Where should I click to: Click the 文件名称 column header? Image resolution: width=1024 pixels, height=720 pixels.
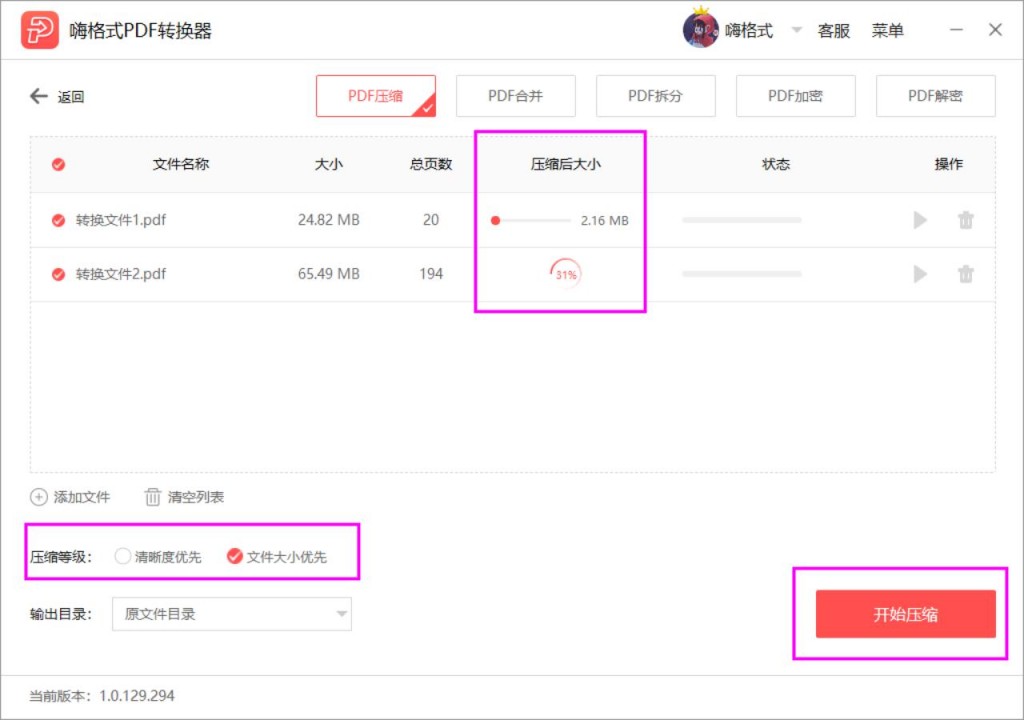[181, 165]
